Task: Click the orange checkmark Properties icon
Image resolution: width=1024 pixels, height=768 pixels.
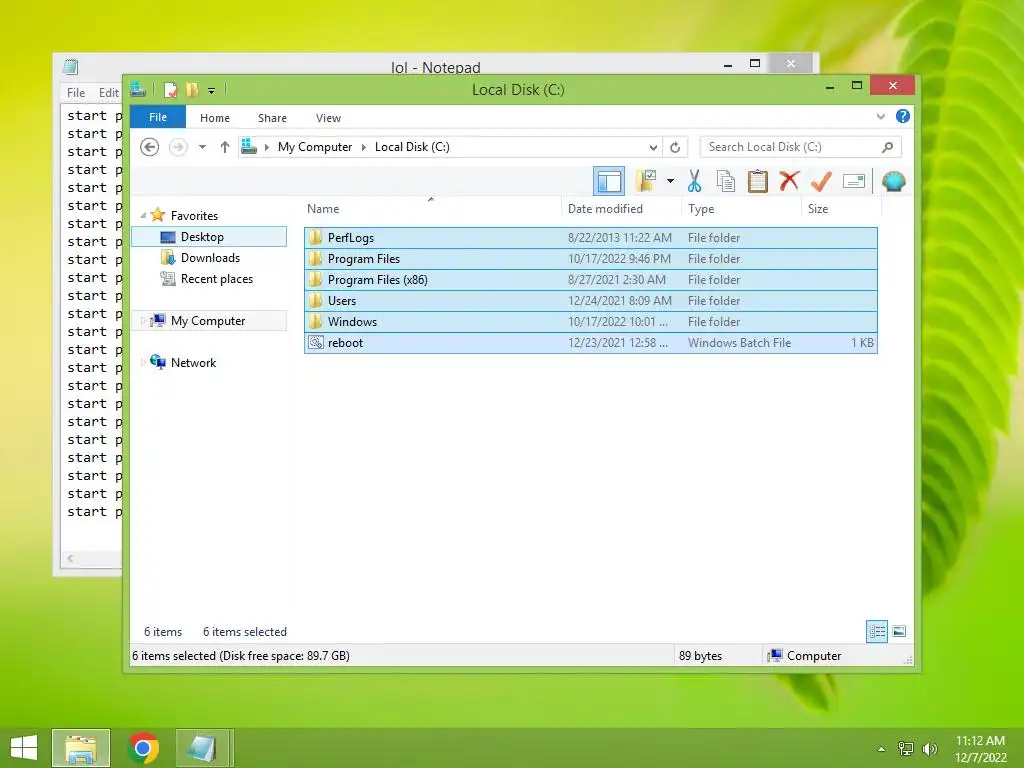Action: click(x=821, y=181)
